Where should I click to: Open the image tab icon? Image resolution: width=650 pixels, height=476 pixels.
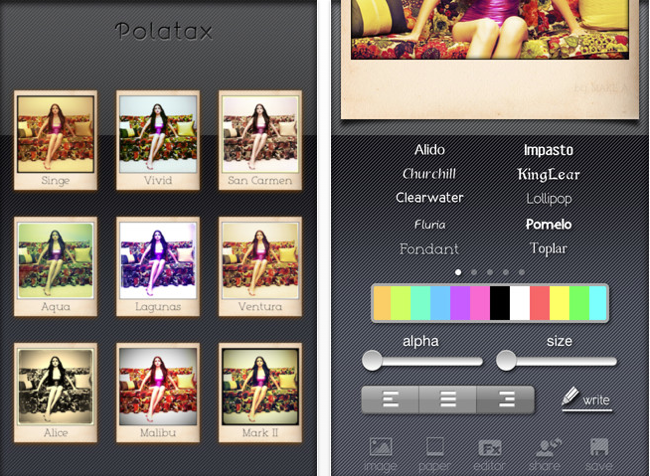click(381, 447)
